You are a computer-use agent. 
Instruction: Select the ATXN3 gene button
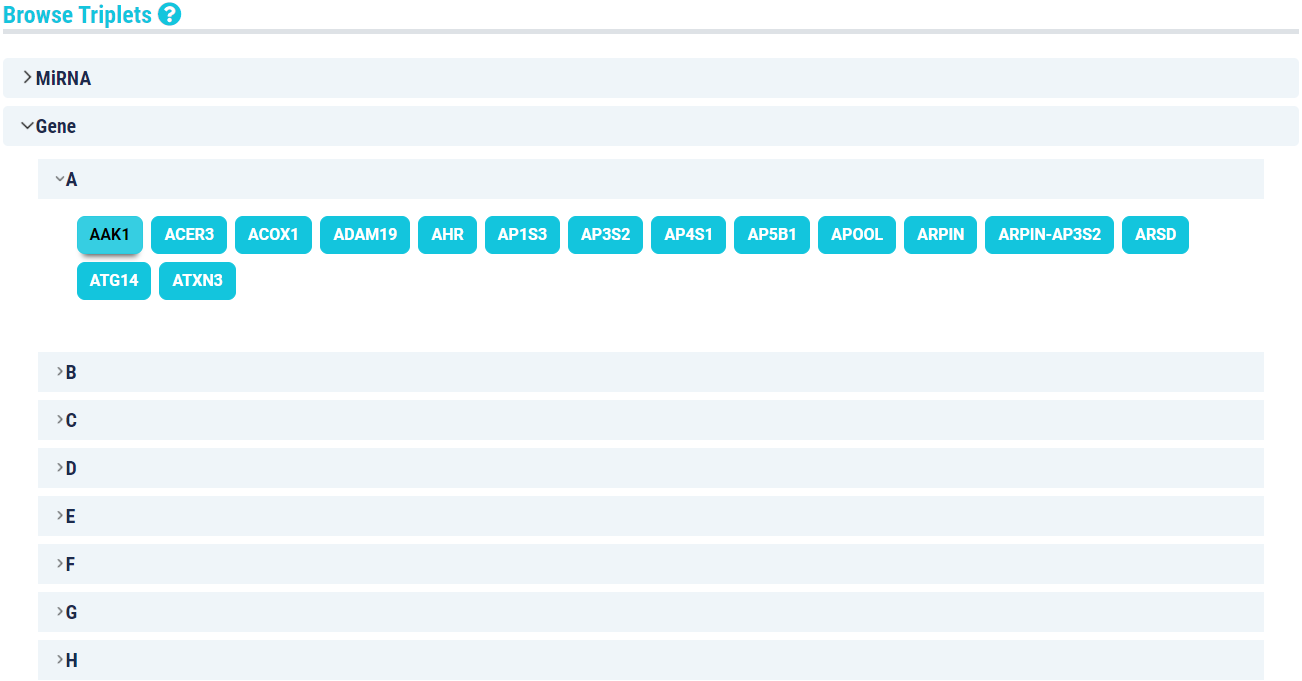point(197,281)
